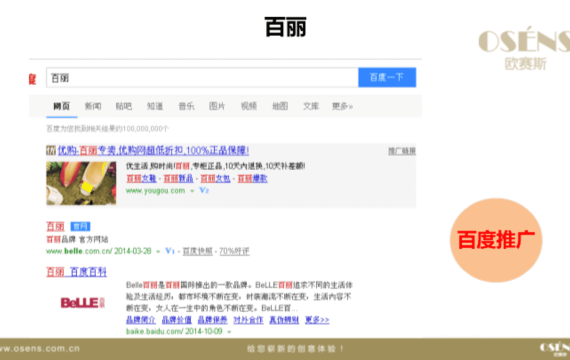Image resolution: width=570 pixels, height=360 pixels.
Task: Expand the arrow beside www.yougou.com
Action: pyautogui.click(x=192, y=191)
